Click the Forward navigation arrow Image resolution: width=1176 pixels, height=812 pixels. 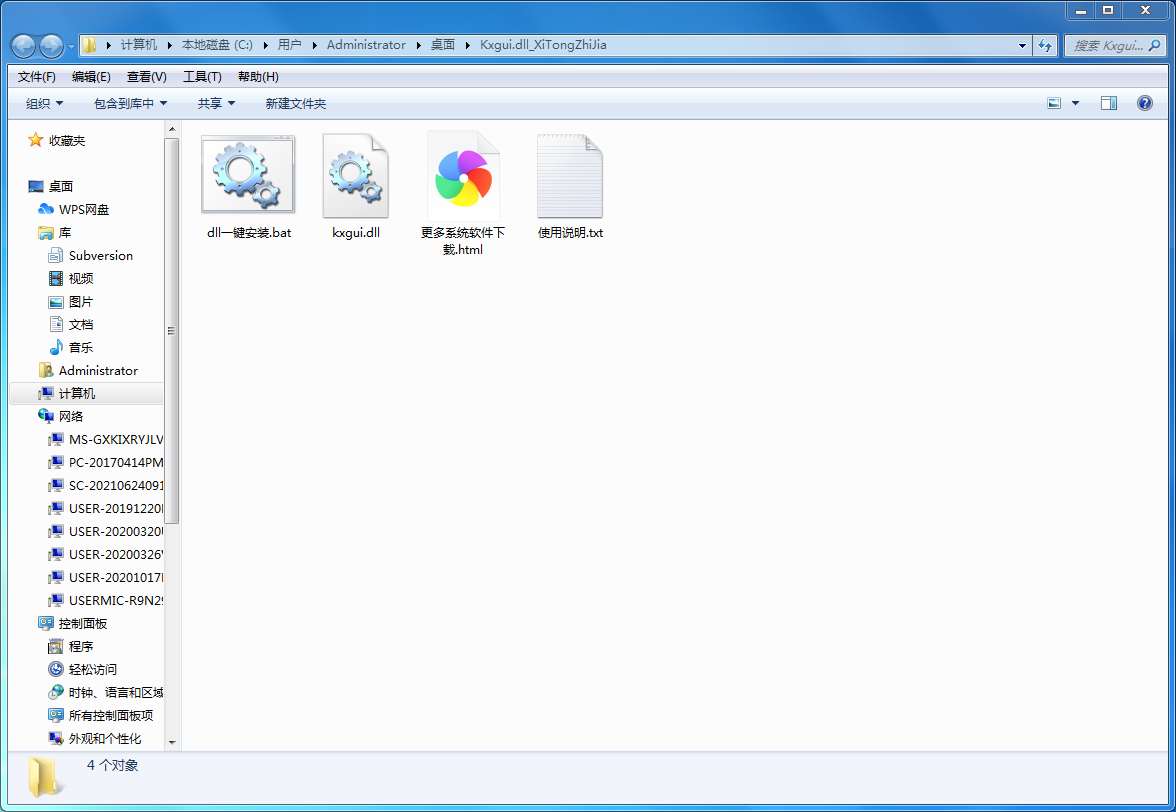click(x=51, y=46)
